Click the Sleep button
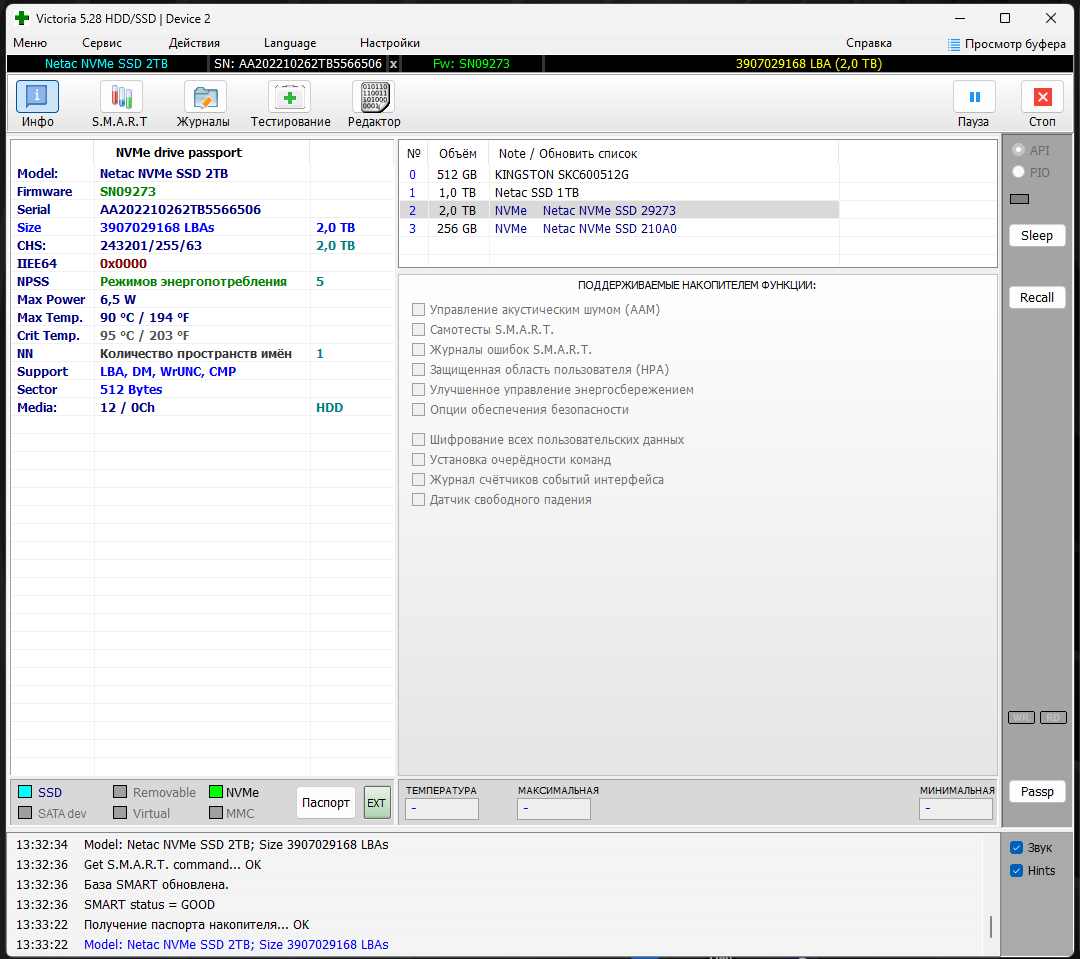The height and width of the screenshot is (959, 1080). (1037, 236)
